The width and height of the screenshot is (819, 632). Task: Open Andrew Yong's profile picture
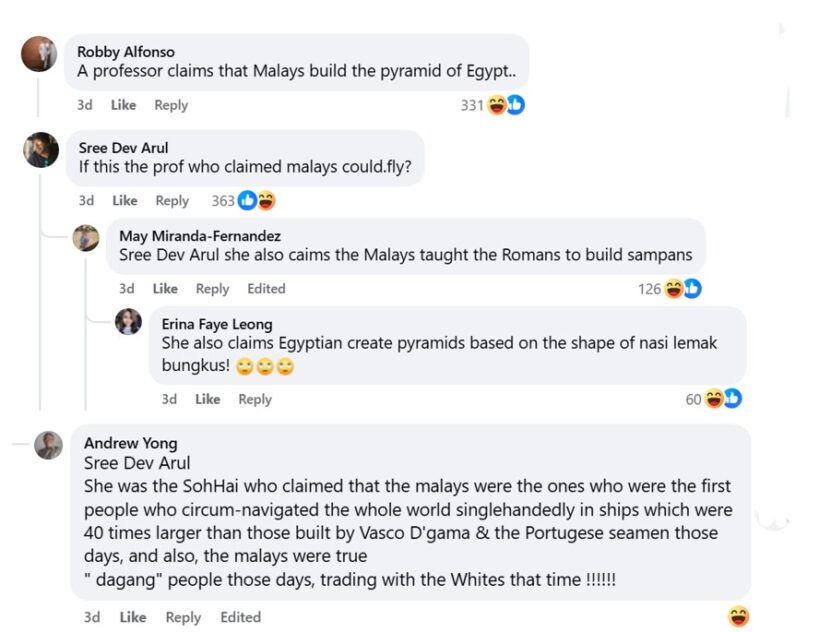pyautogui.click(x=48, y=445)
